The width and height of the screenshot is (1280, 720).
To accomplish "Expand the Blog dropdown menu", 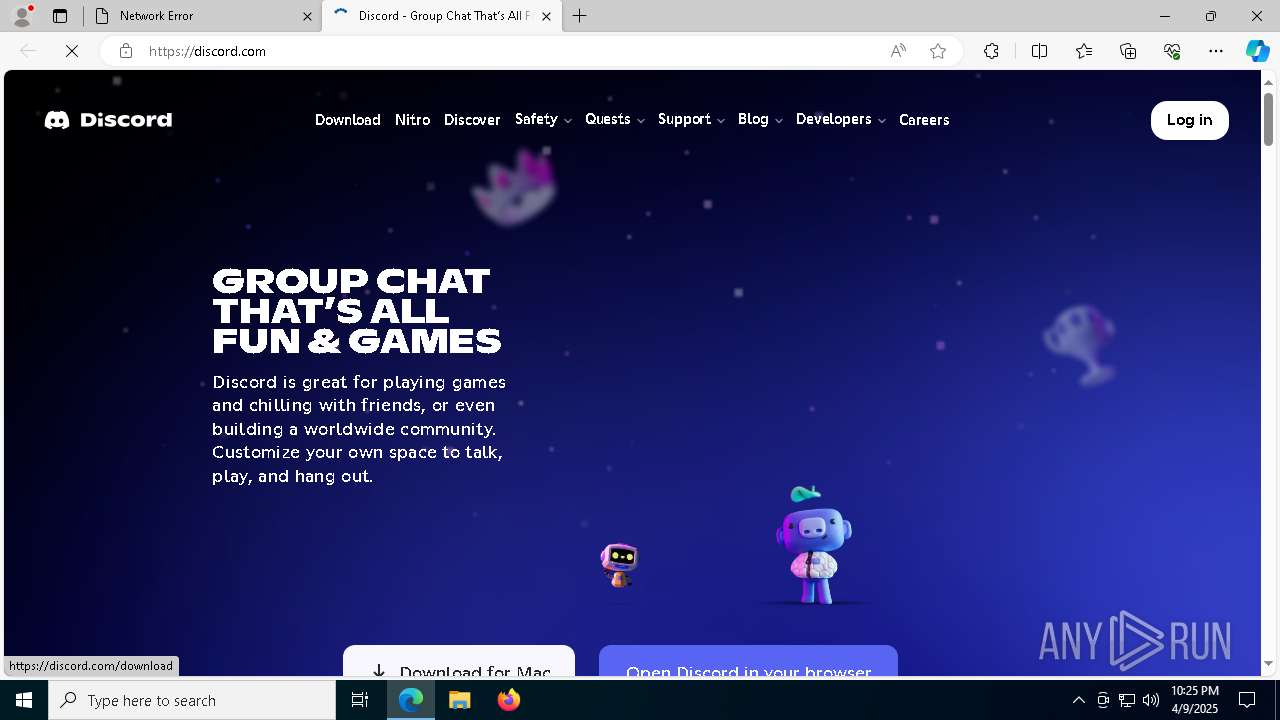I will [x=760, y=119].
